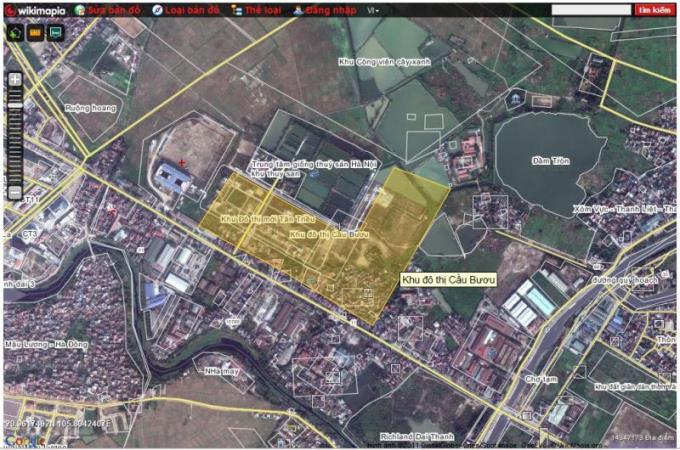Click the zoom in plus button
The width and height of the screenshot is (680, 450).
[15, 79]
